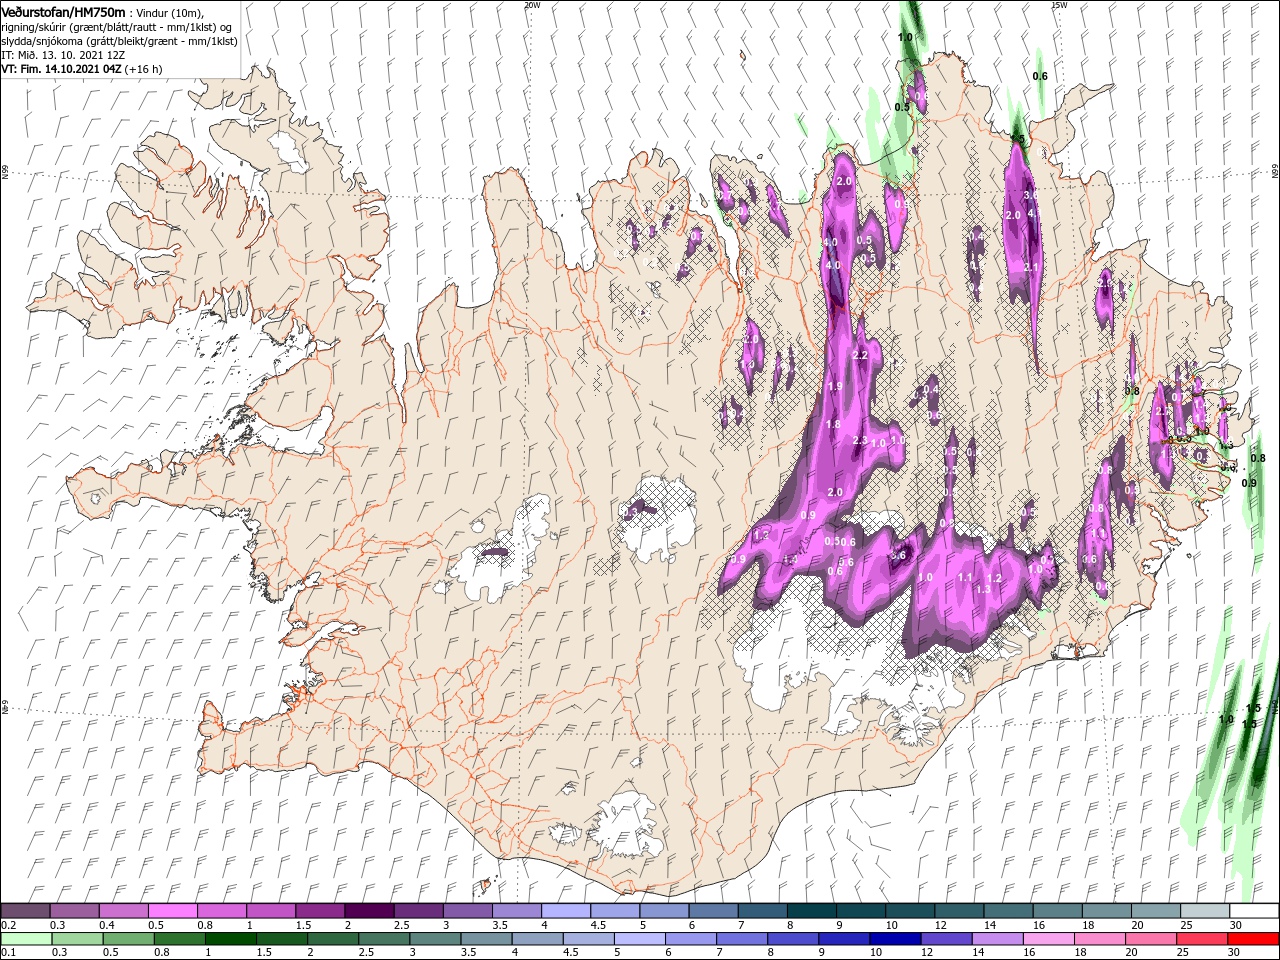Image resolution: width=1280 pixels, height=960 pixels.
Task: Click the 30 label under lower legend
Action: (1234, 953)
